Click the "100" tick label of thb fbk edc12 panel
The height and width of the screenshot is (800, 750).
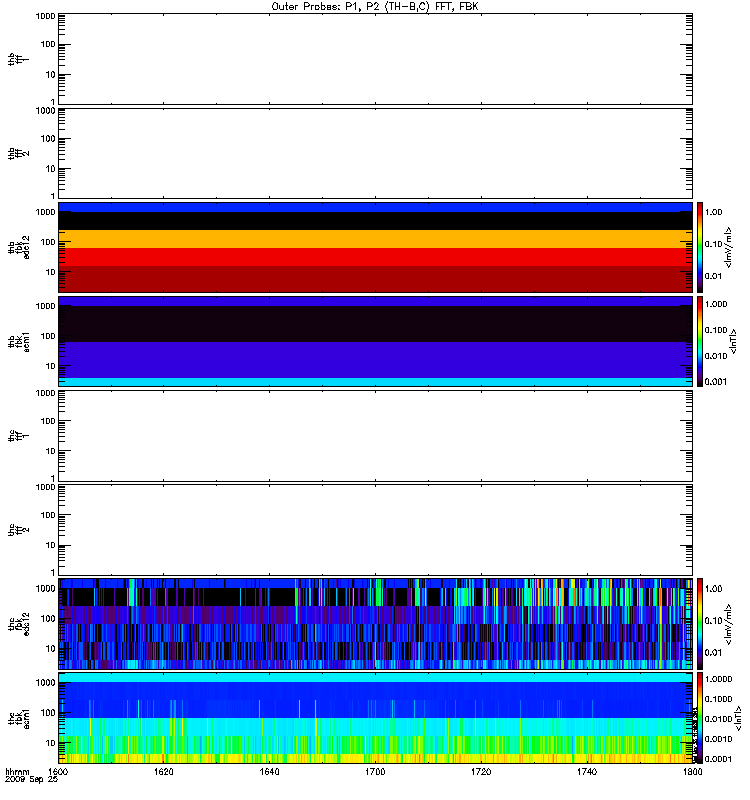click(x=48, y=242)
